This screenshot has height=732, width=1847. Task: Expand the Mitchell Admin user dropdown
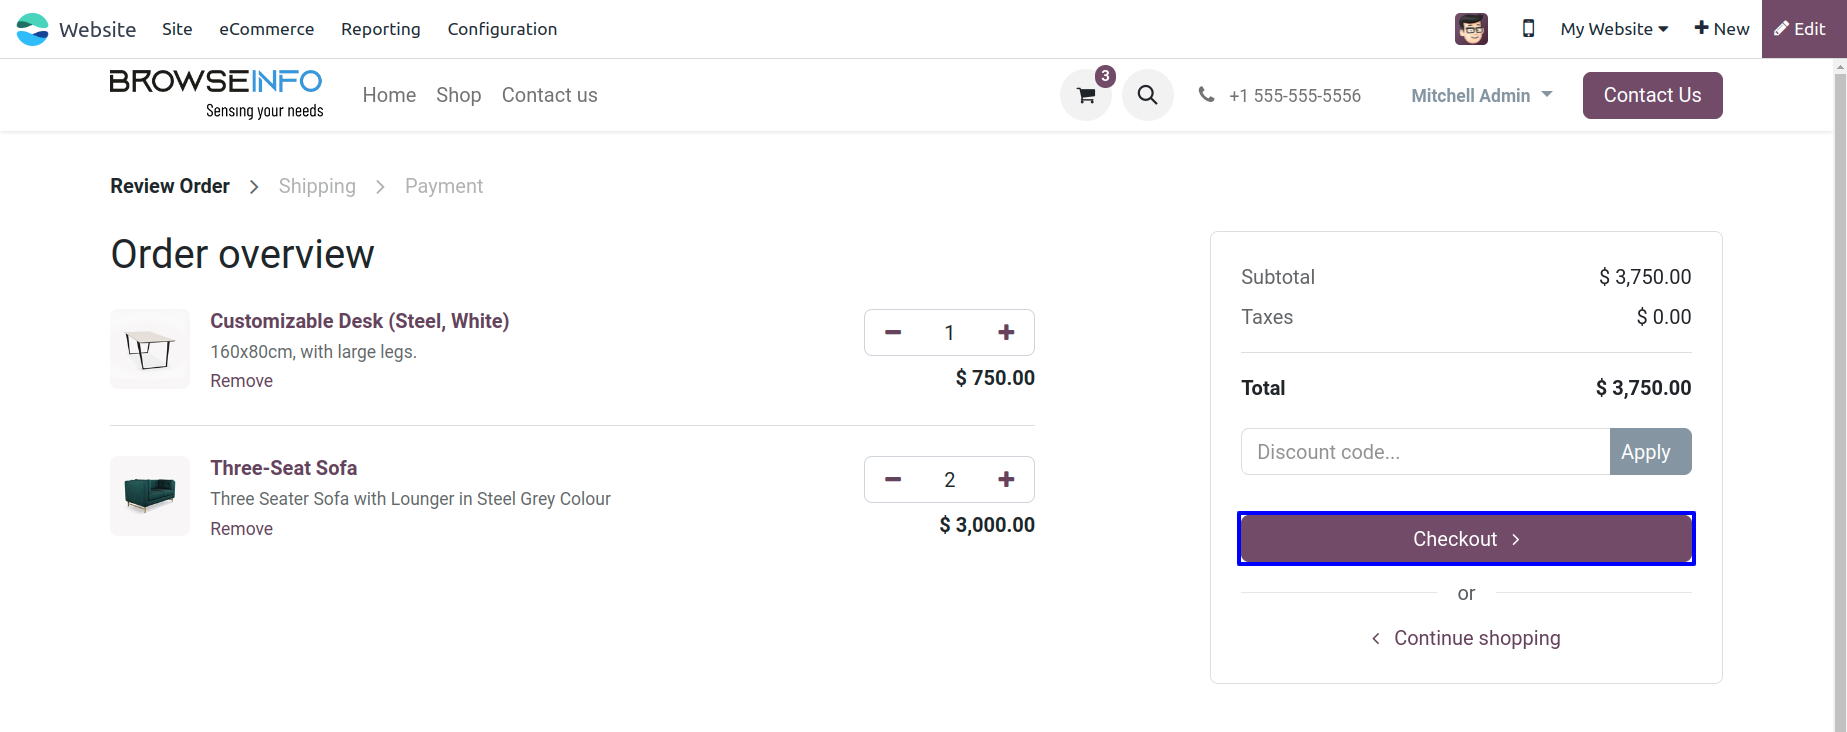(1481, 96)
